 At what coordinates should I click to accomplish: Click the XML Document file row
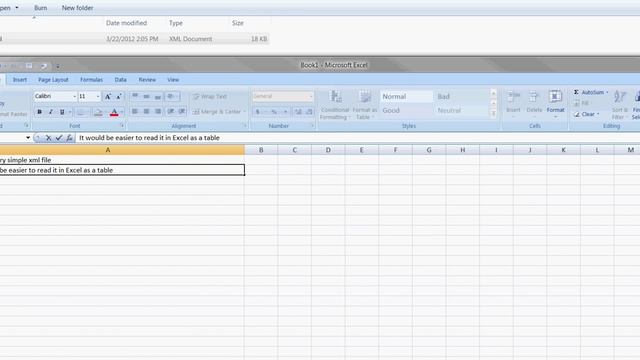pos(134,39)
